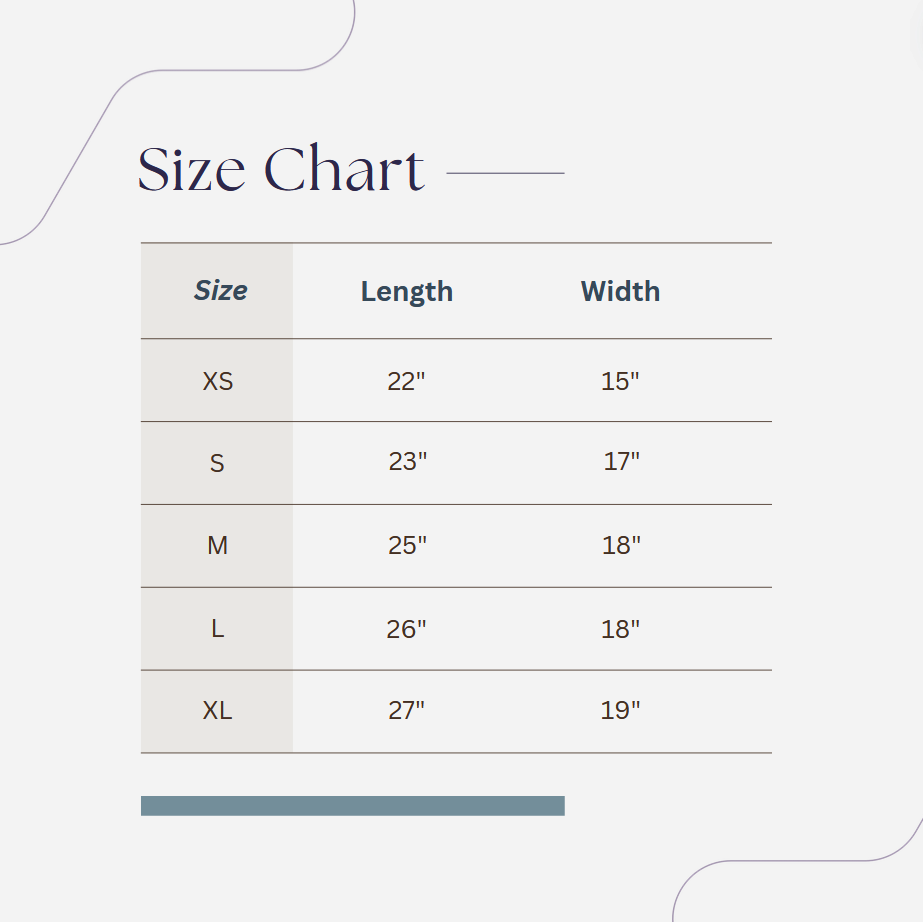Viewport: 923px width, 922px height.
Task: Click the 15" width value for XS
Action: (x=620, y=381)
